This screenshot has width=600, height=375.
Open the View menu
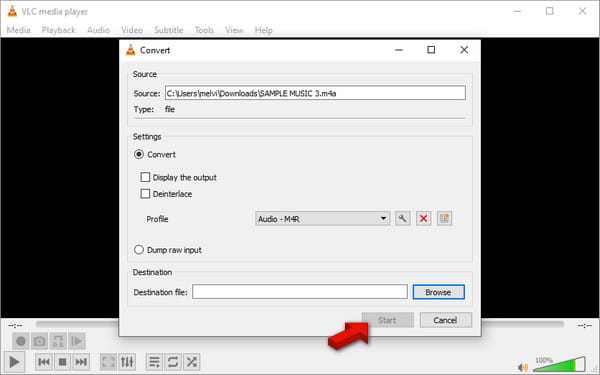click(234, 30)
